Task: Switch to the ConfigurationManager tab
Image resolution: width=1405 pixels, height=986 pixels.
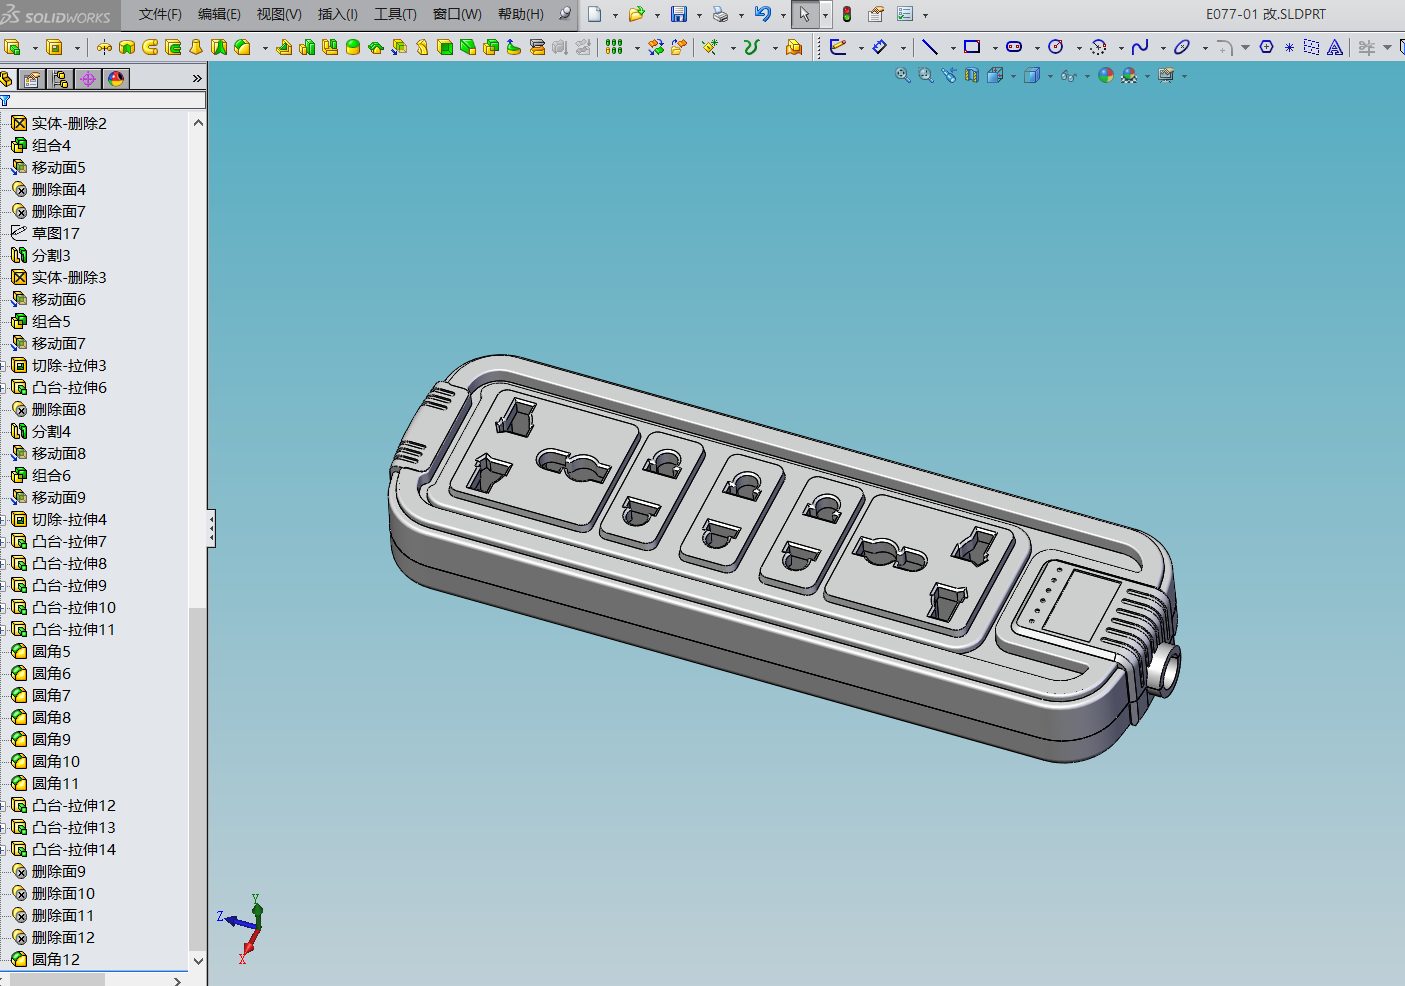Action: 61,79
